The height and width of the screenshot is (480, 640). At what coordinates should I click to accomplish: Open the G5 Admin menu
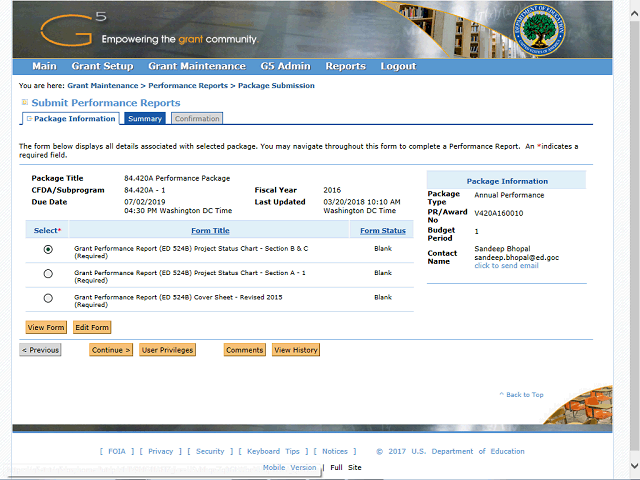(x=285, y=66)
